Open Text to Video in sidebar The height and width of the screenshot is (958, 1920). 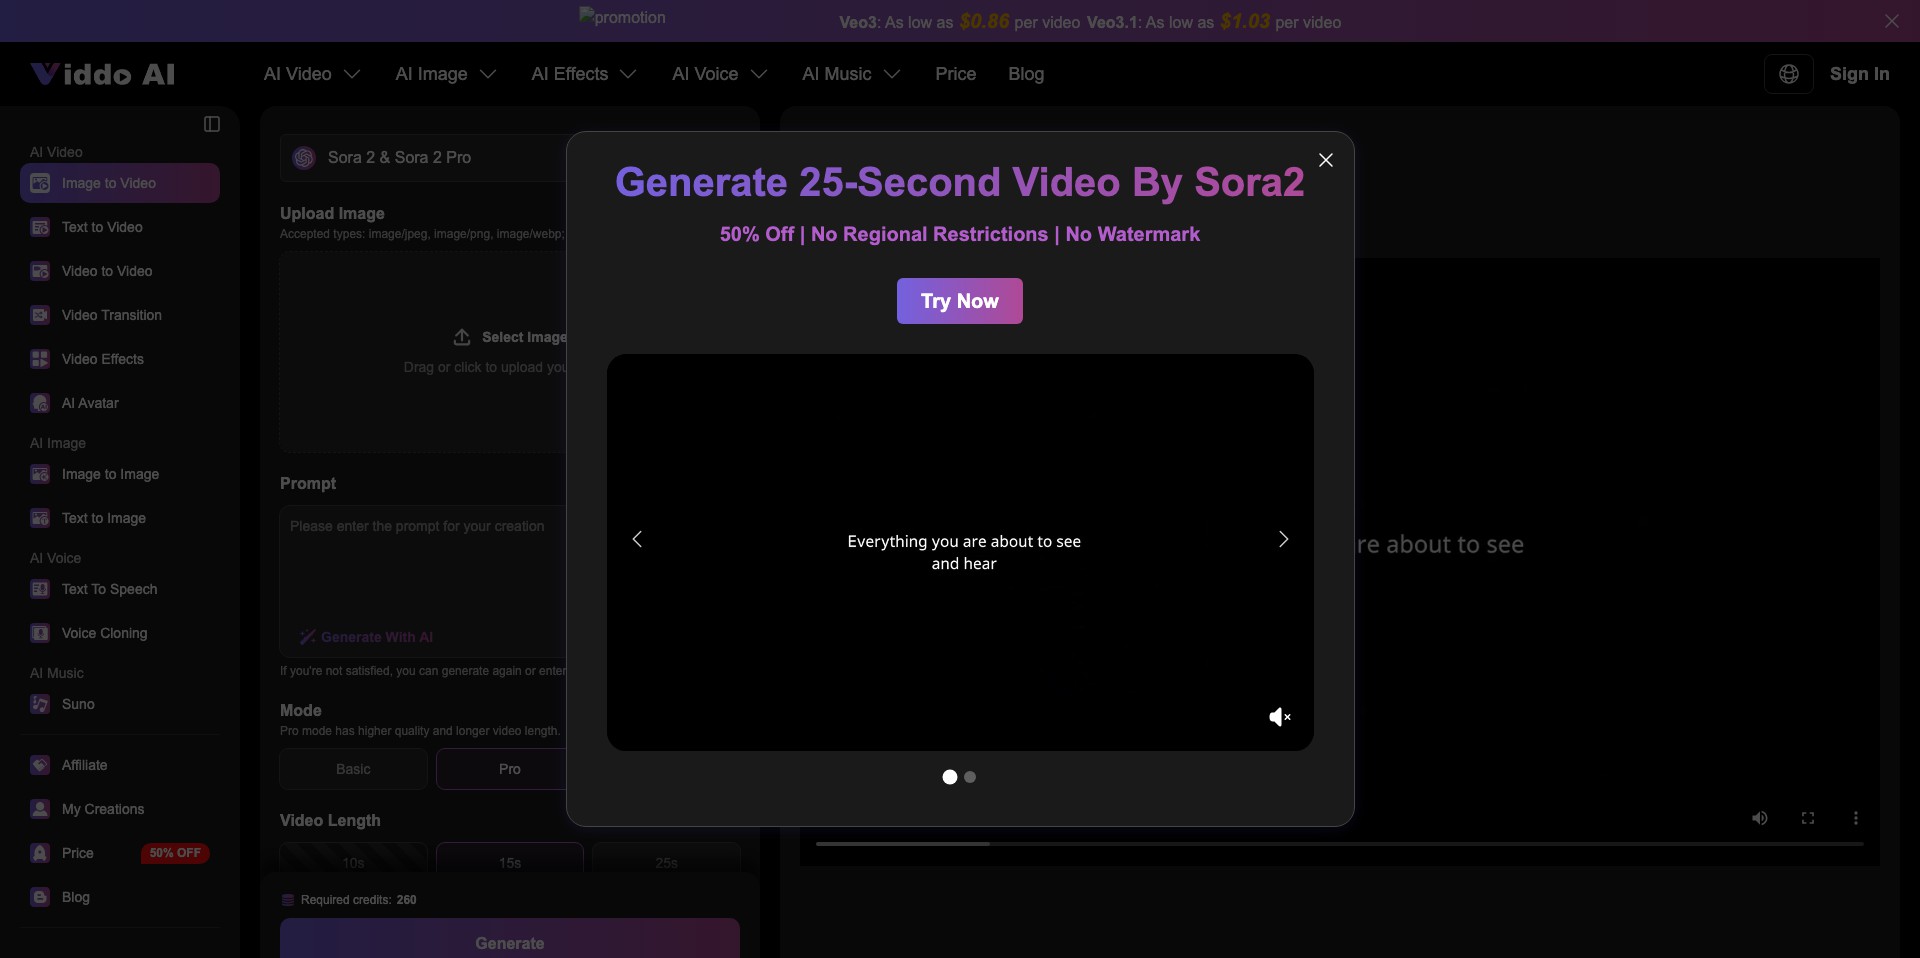[120, 227]
